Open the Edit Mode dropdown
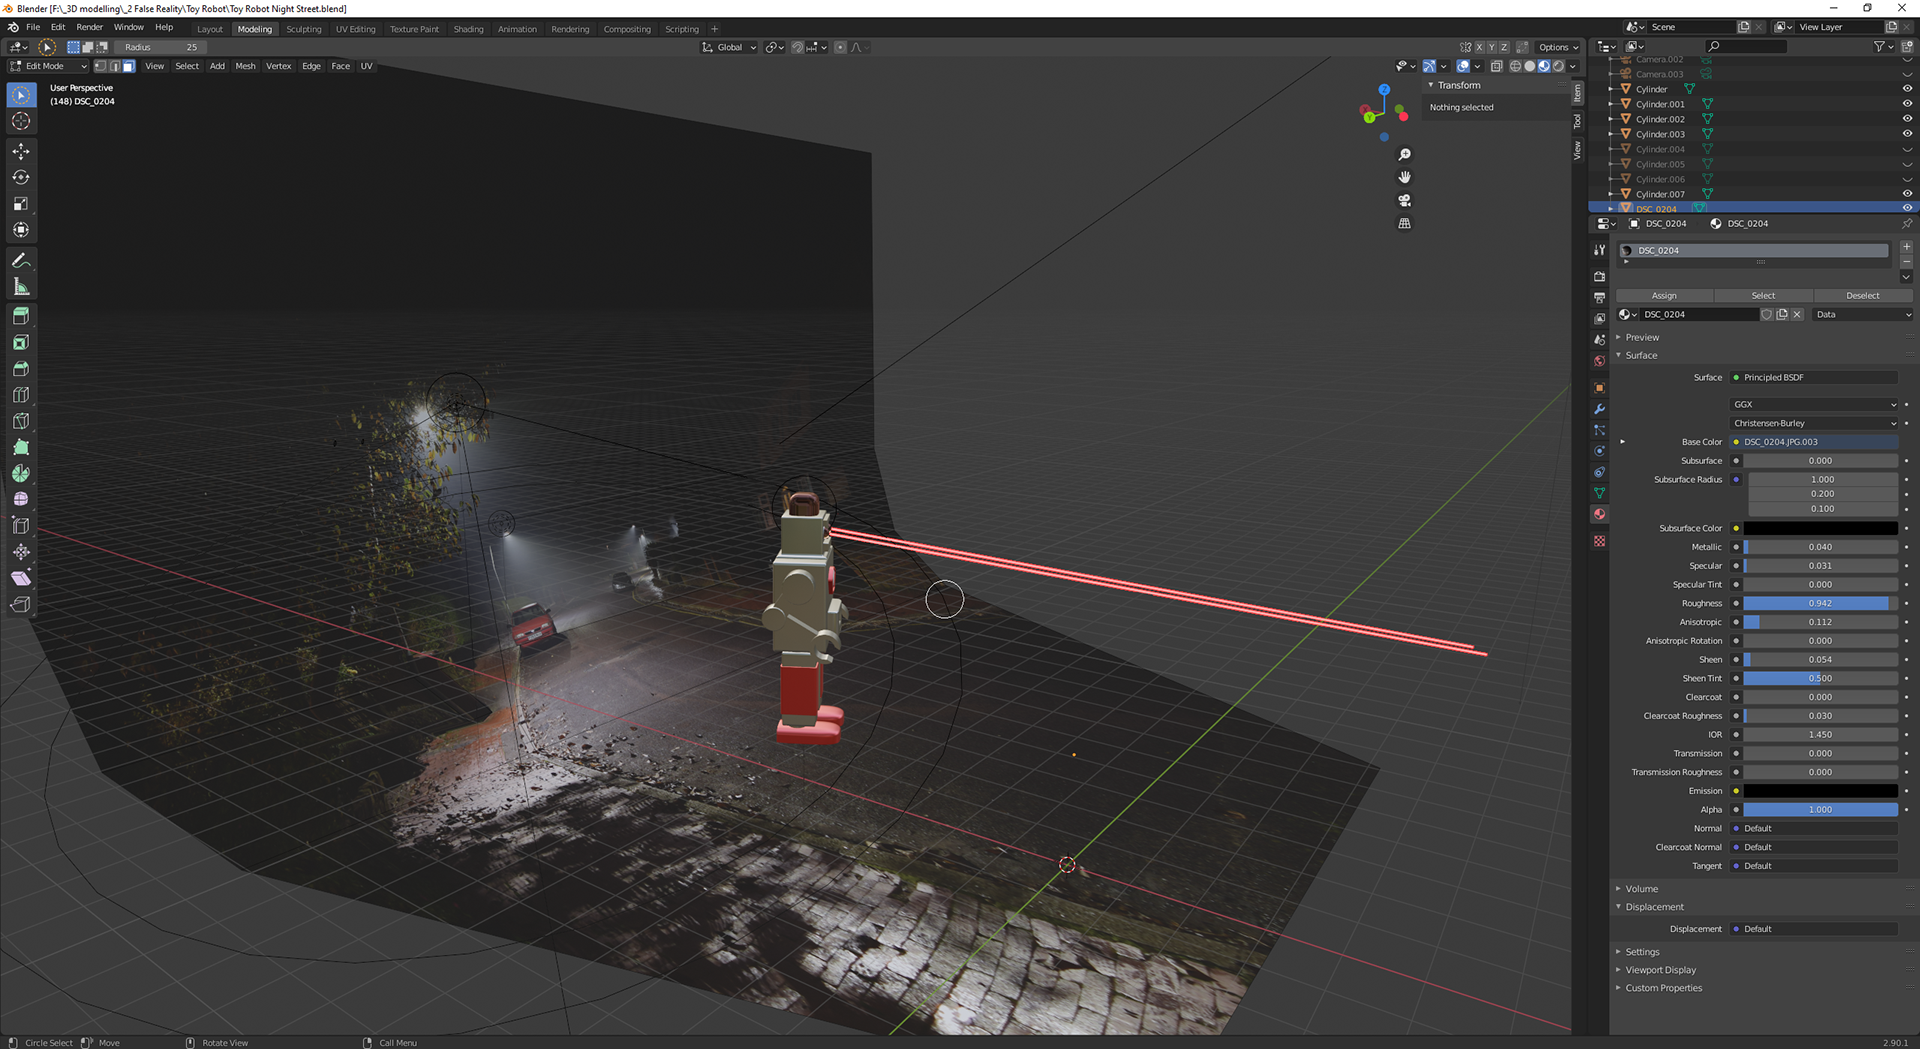The width and height of the screenshot is (1920, 1049). 48,66
